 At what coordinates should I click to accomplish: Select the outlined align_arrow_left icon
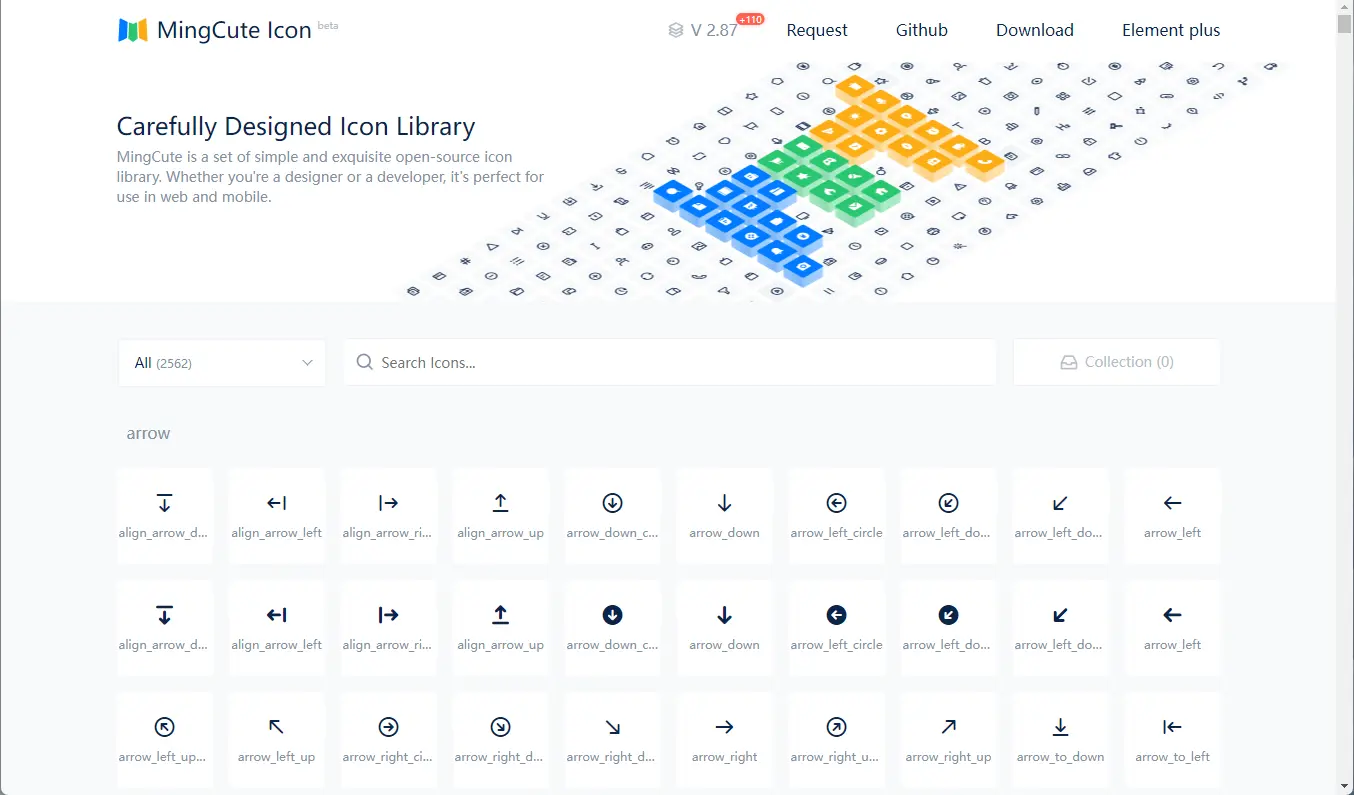[277, 516]
